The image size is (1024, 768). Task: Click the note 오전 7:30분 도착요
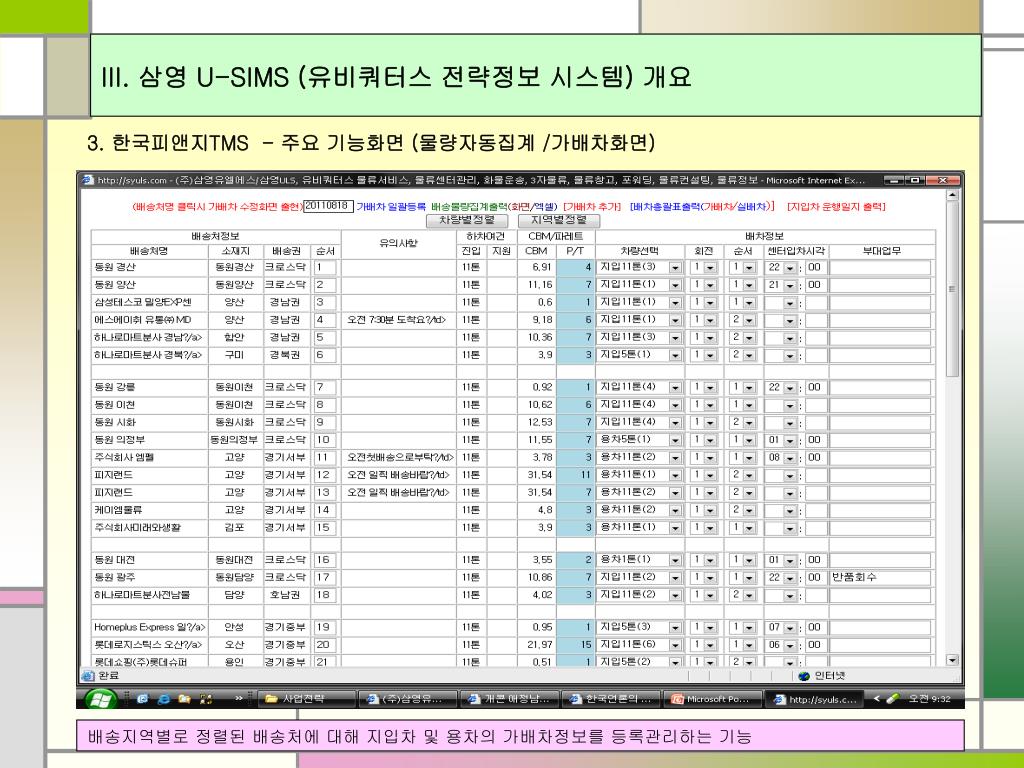pyautogui.click(x=396, y=320)
